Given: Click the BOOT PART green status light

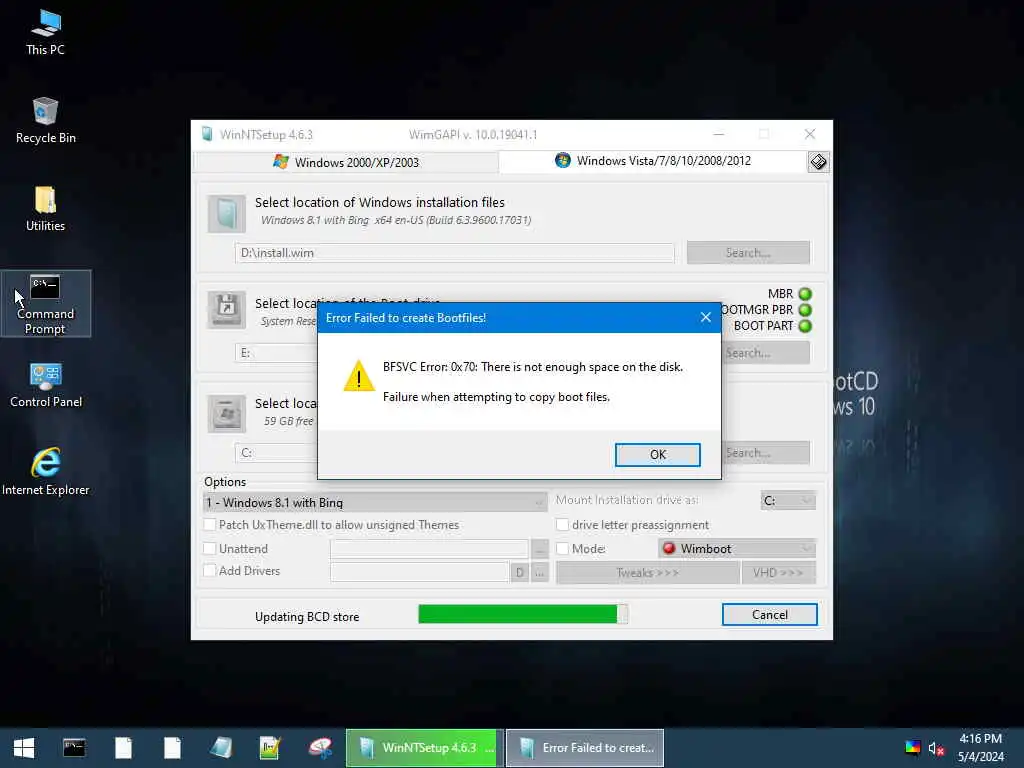Looking at the screenshot, I should click(805, 326).
